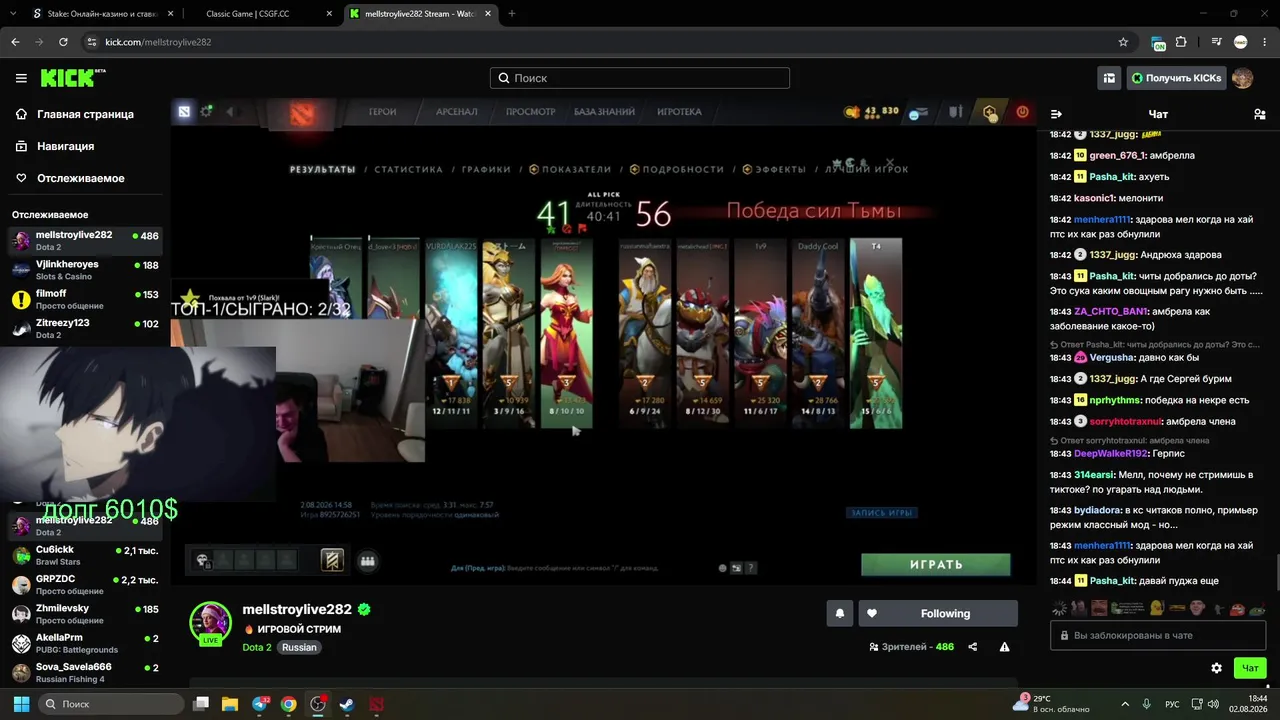The height and width of the screenshot is (720, 1280).
Task: Click the mellstroylive282 streamer avatar
Action: (x=210, y=622)
